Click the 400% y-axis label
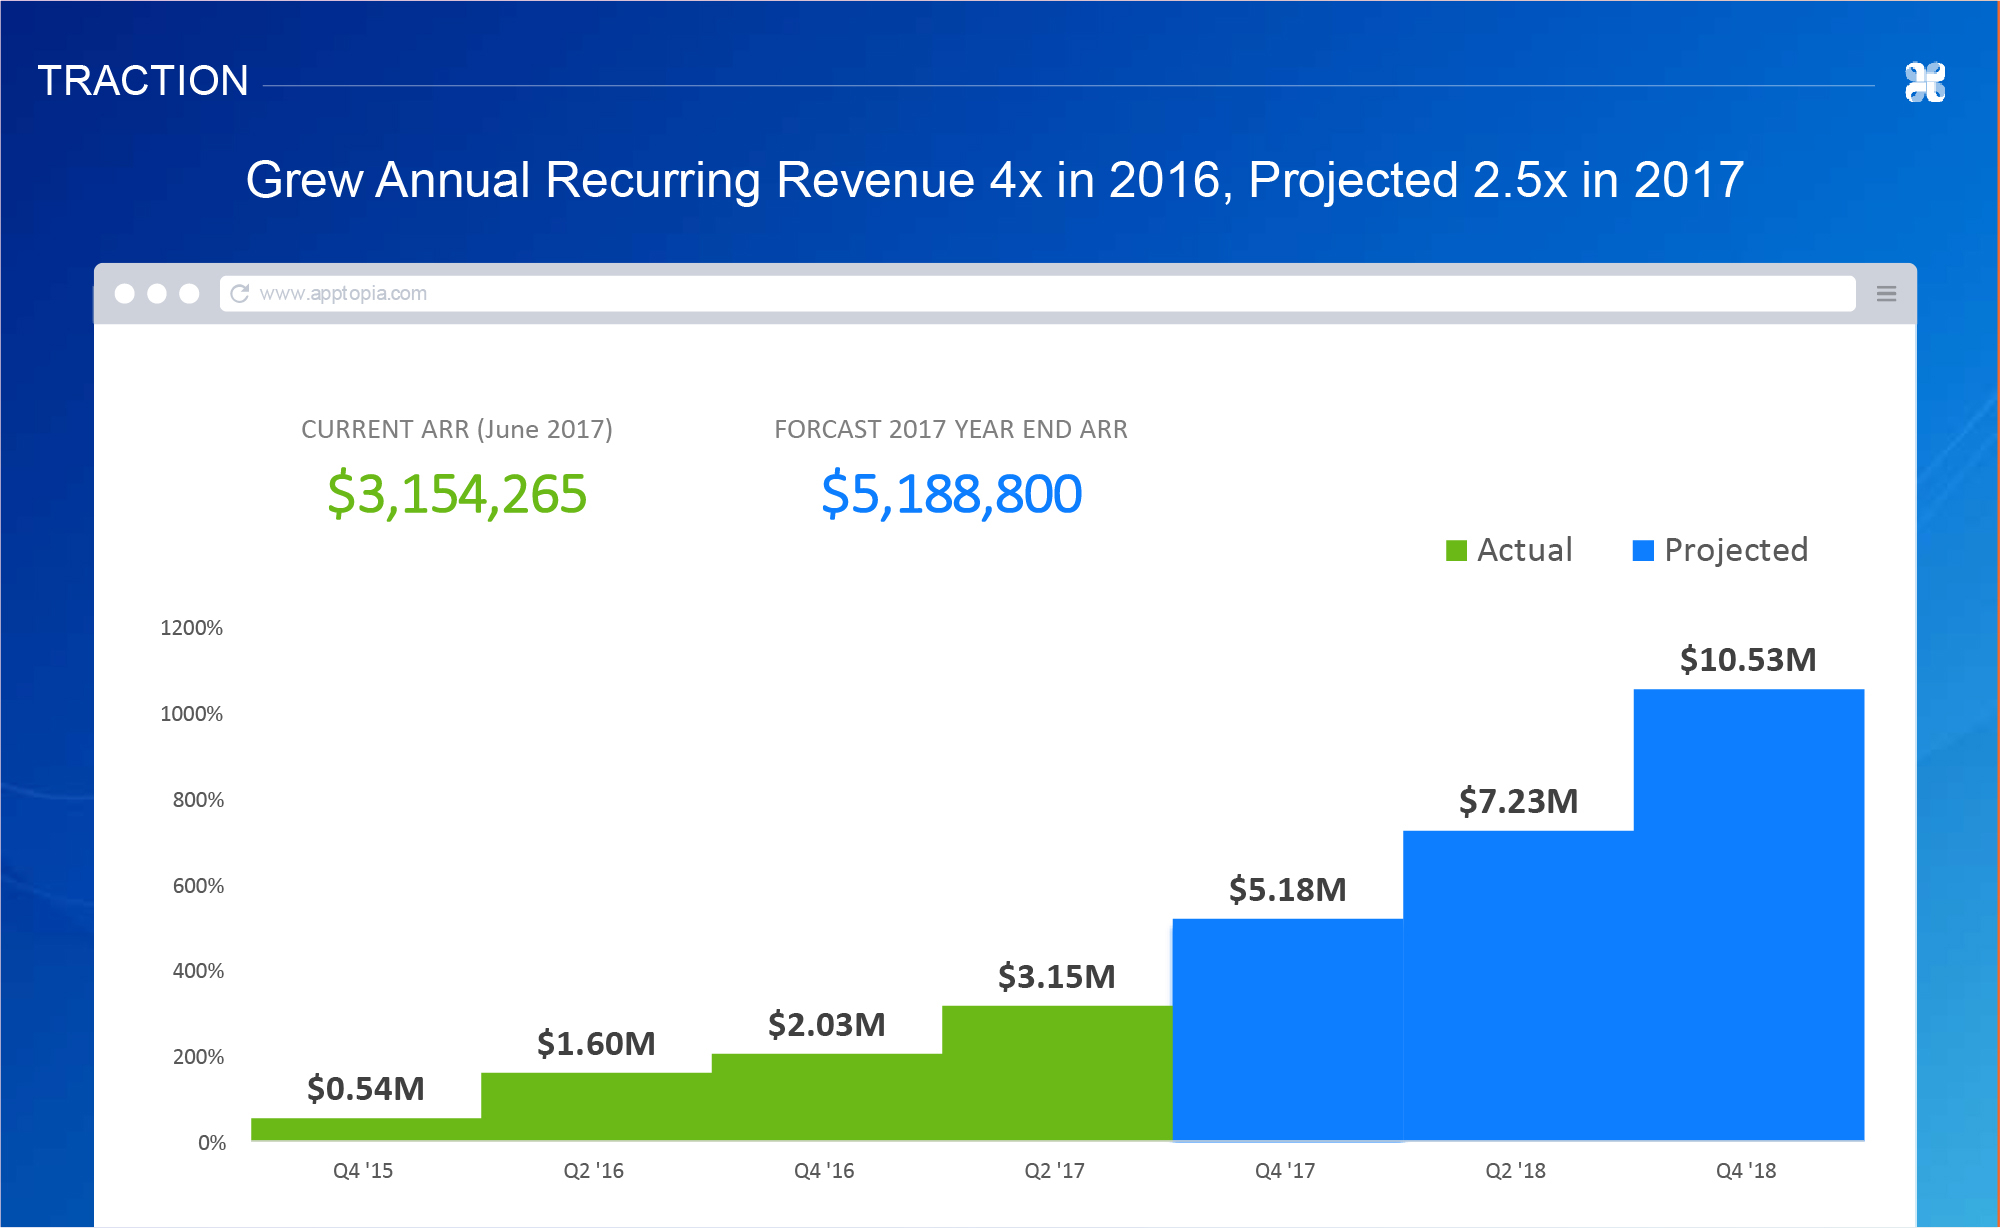This screenshot has height=1228, width=2000. tap(198, 971)
